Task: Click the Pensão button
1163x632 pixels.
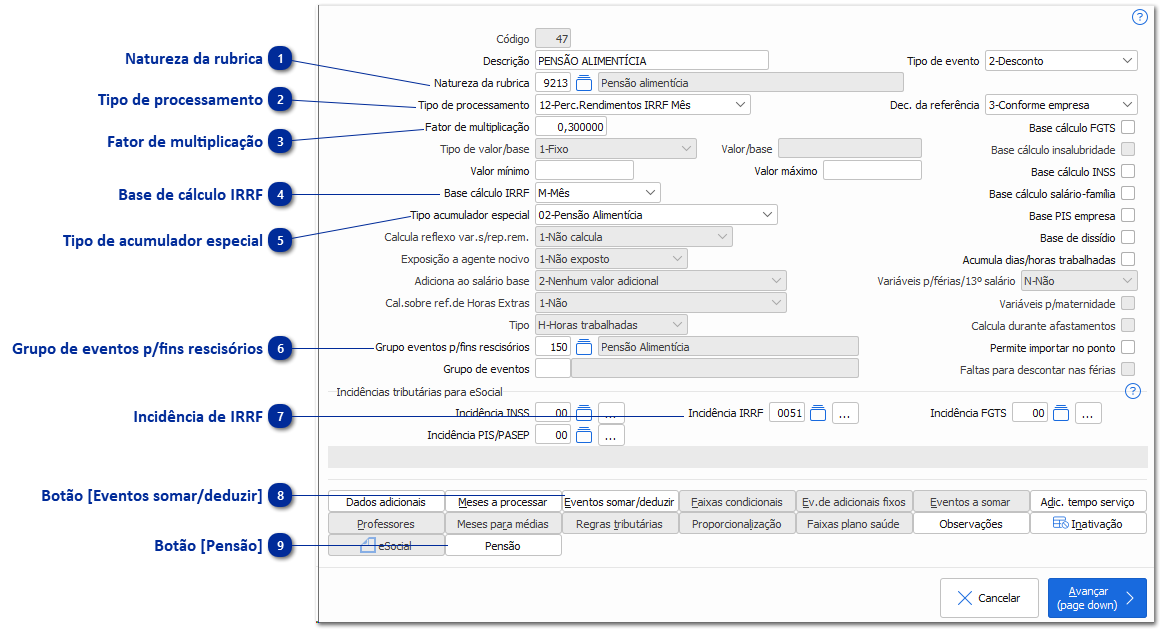Action: click(x=503, y=546)
